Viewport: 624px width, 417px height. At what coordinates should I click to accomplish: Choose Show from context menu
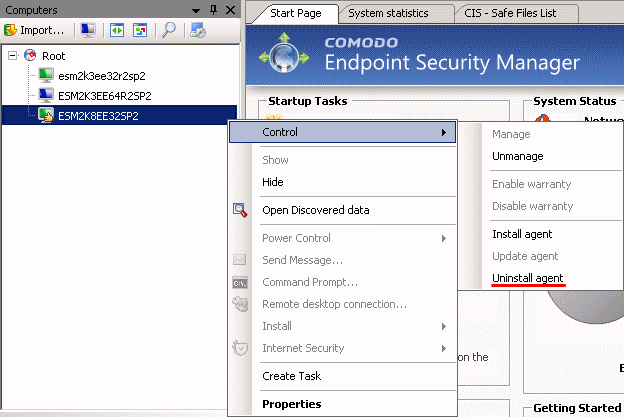(275, 160)
